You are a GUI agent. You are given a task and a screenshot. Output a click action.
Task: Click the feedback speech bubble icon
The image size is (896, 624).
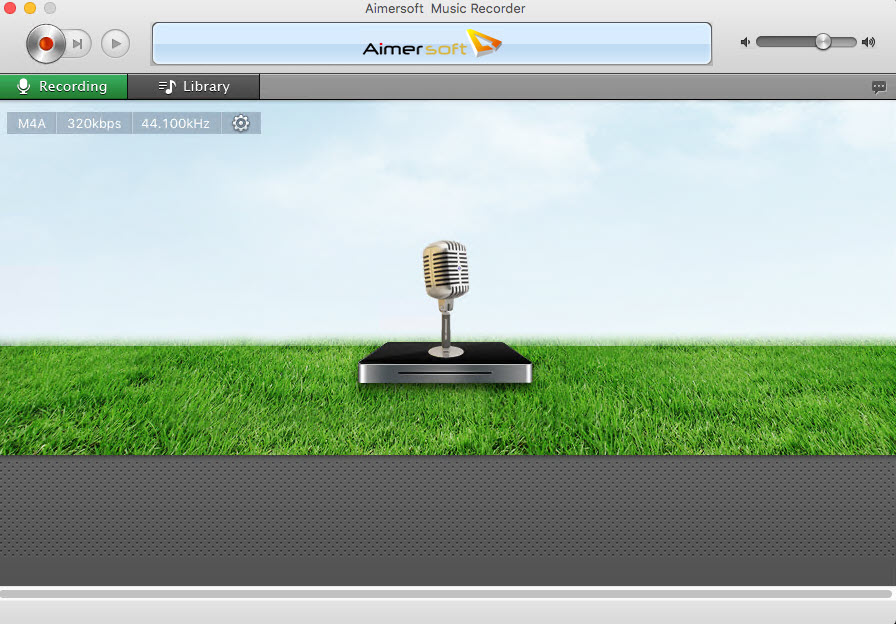(879, 87)
